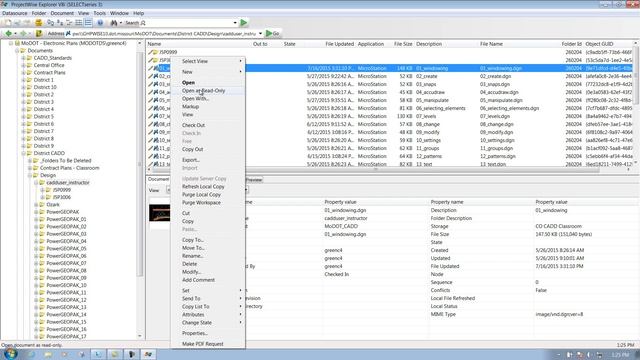This screenshot has width=640, height=360.
Task: Click the Go button next to address bar
Action: coord(273,33)
